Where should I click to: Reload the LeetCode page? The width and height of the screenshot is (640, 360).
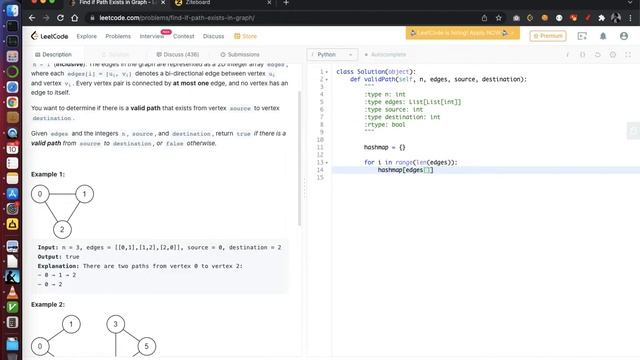pyautogui.click(x=60, y=18)
